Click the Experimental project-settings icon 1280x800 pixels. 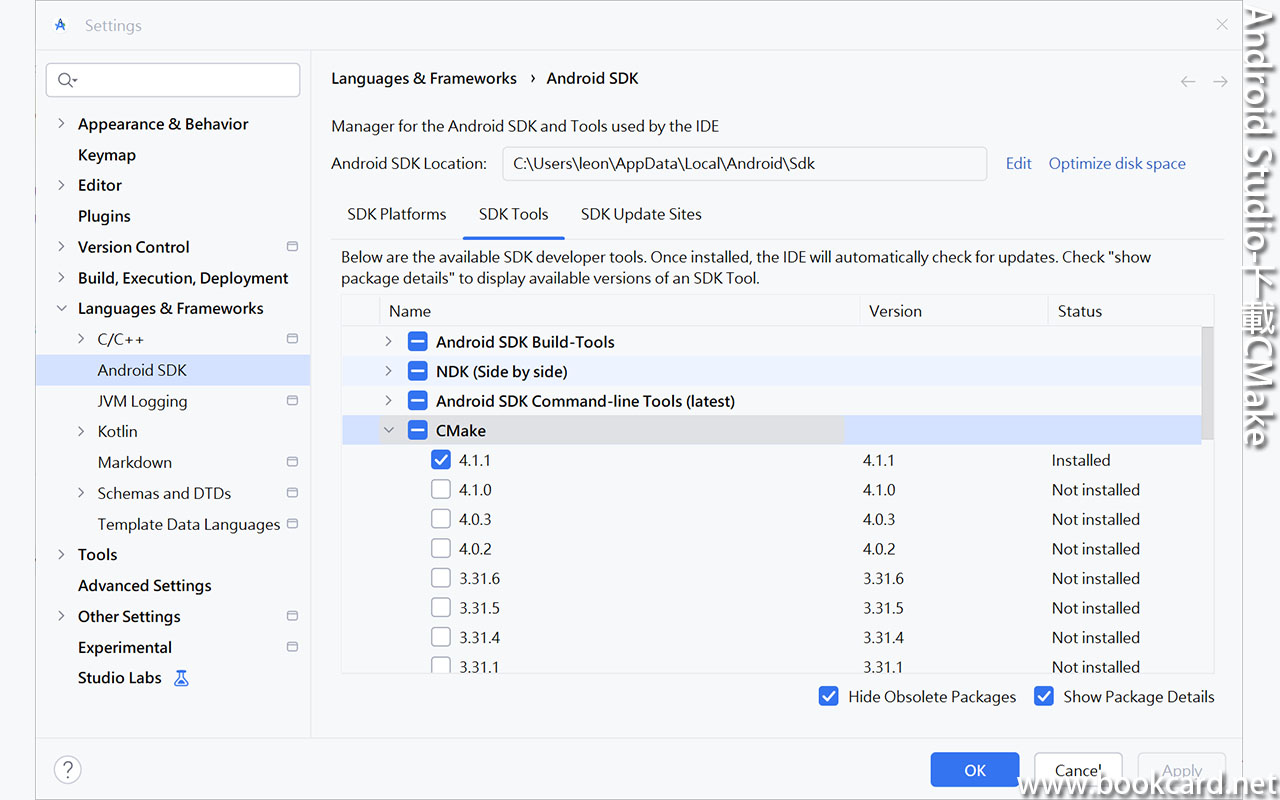292,647
